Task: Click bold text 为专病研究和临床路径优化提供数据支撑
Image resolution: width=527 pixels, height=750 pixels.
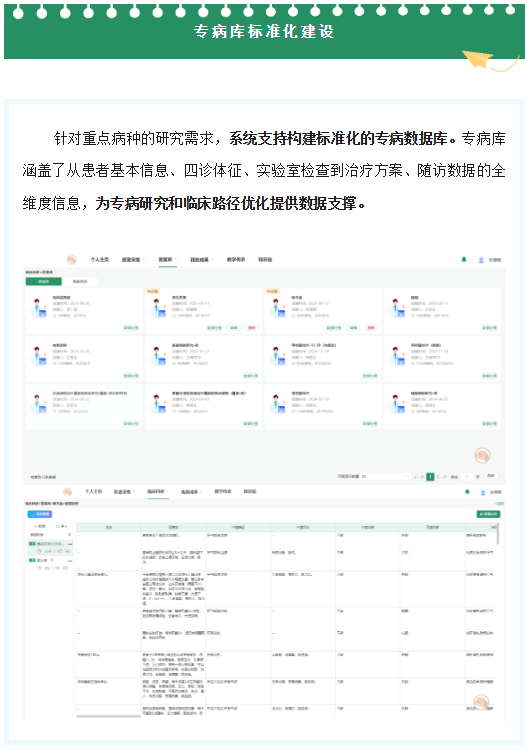Action: coord(226,204)
